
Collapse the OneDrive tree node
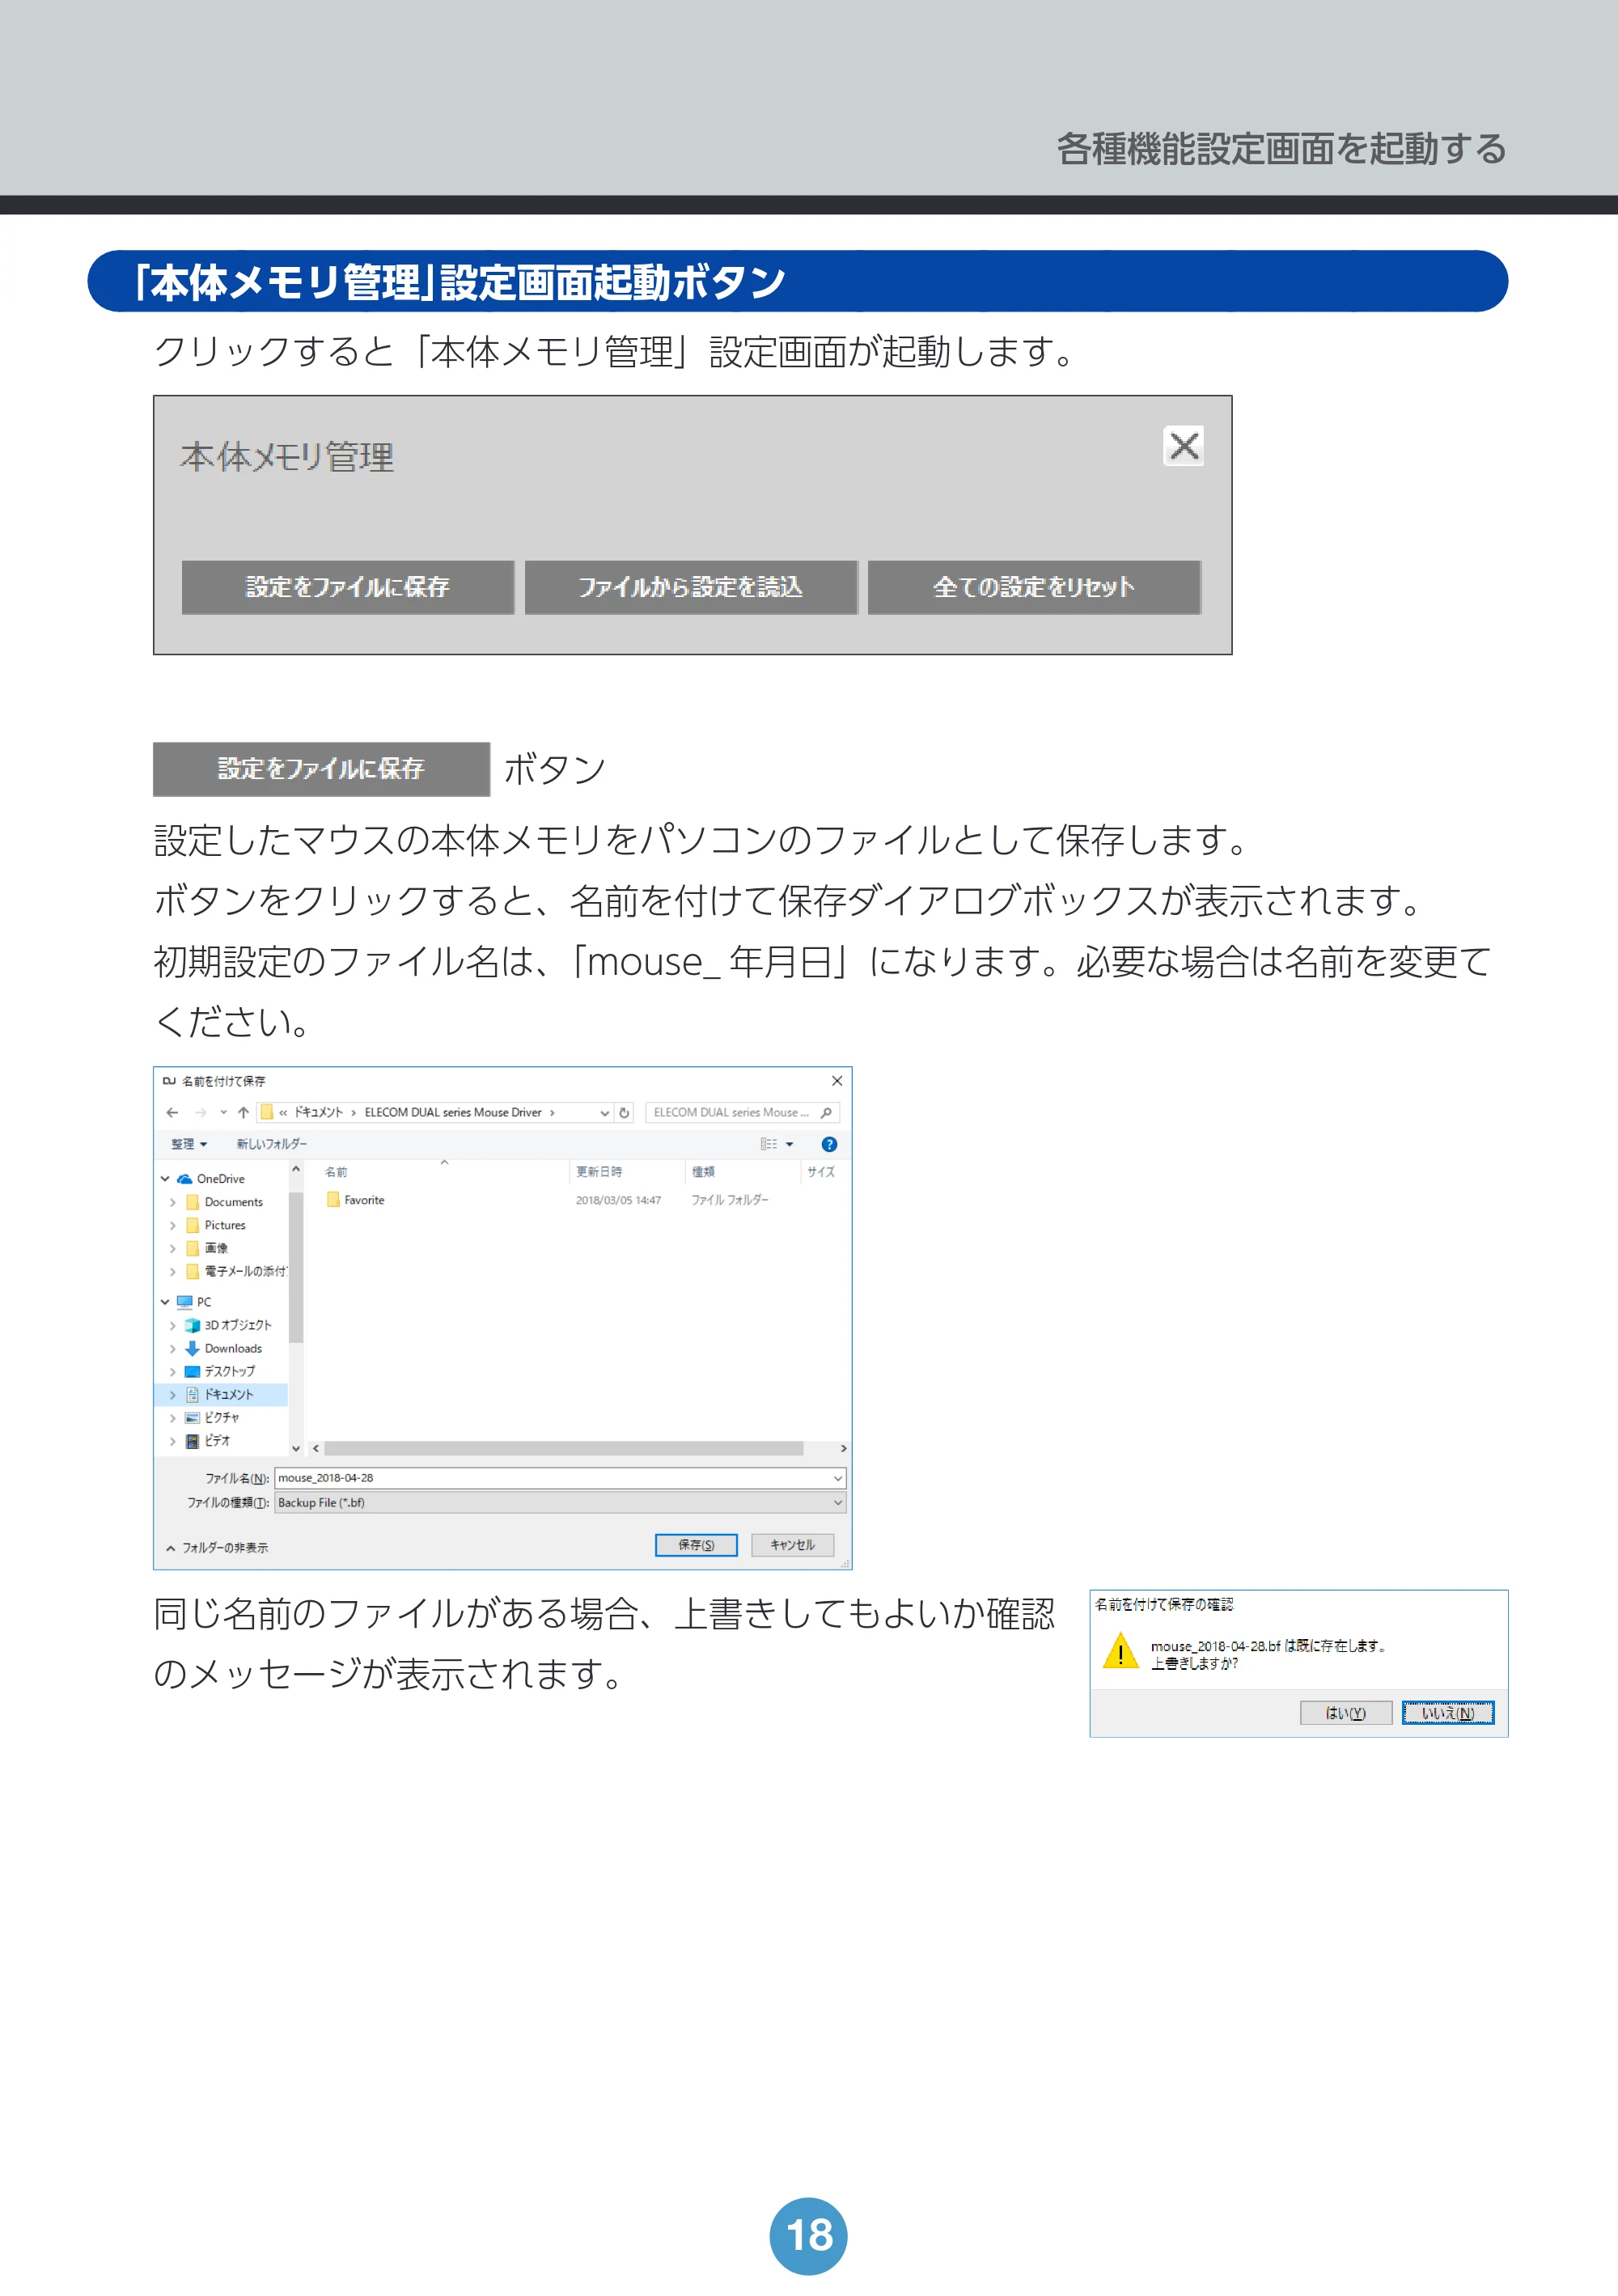click(165, 1179)
